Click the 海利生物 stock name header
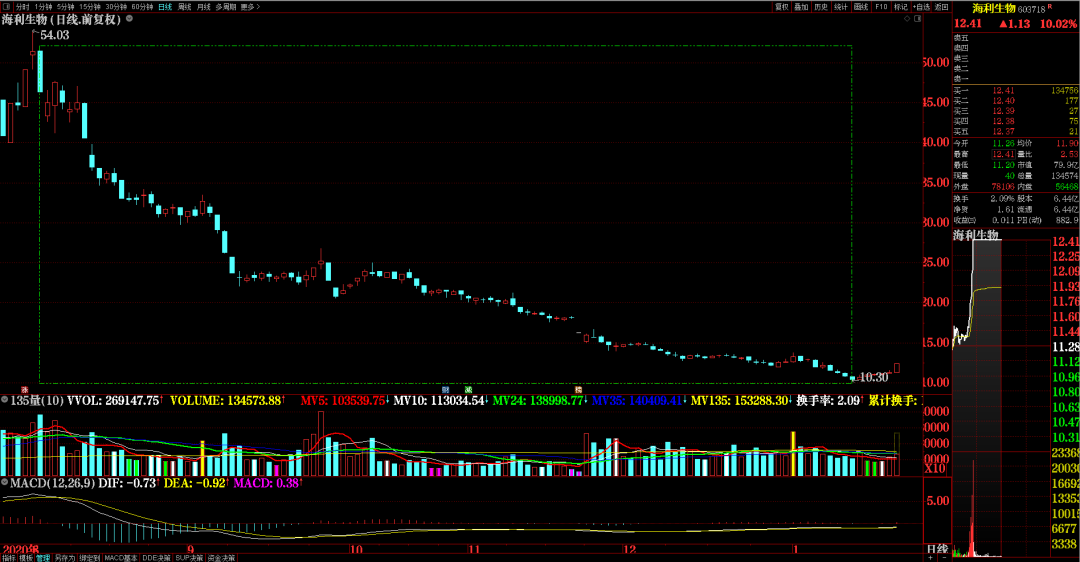This screenshot has width=1080, height=562. click(x=993, y=8)
